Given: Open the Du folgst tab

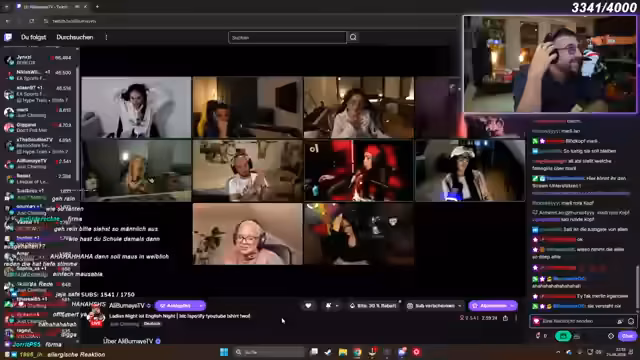Looking at the screenshot, I should (x=33, y=37).
